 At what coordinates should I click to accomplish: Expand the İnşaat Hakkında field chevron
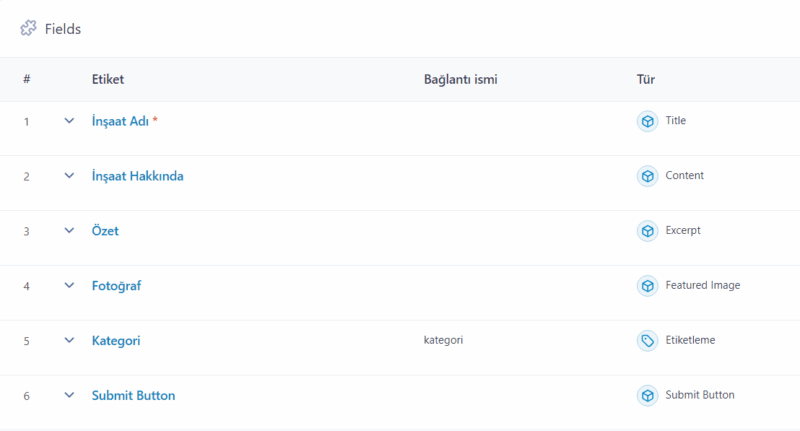click(69, 176)
